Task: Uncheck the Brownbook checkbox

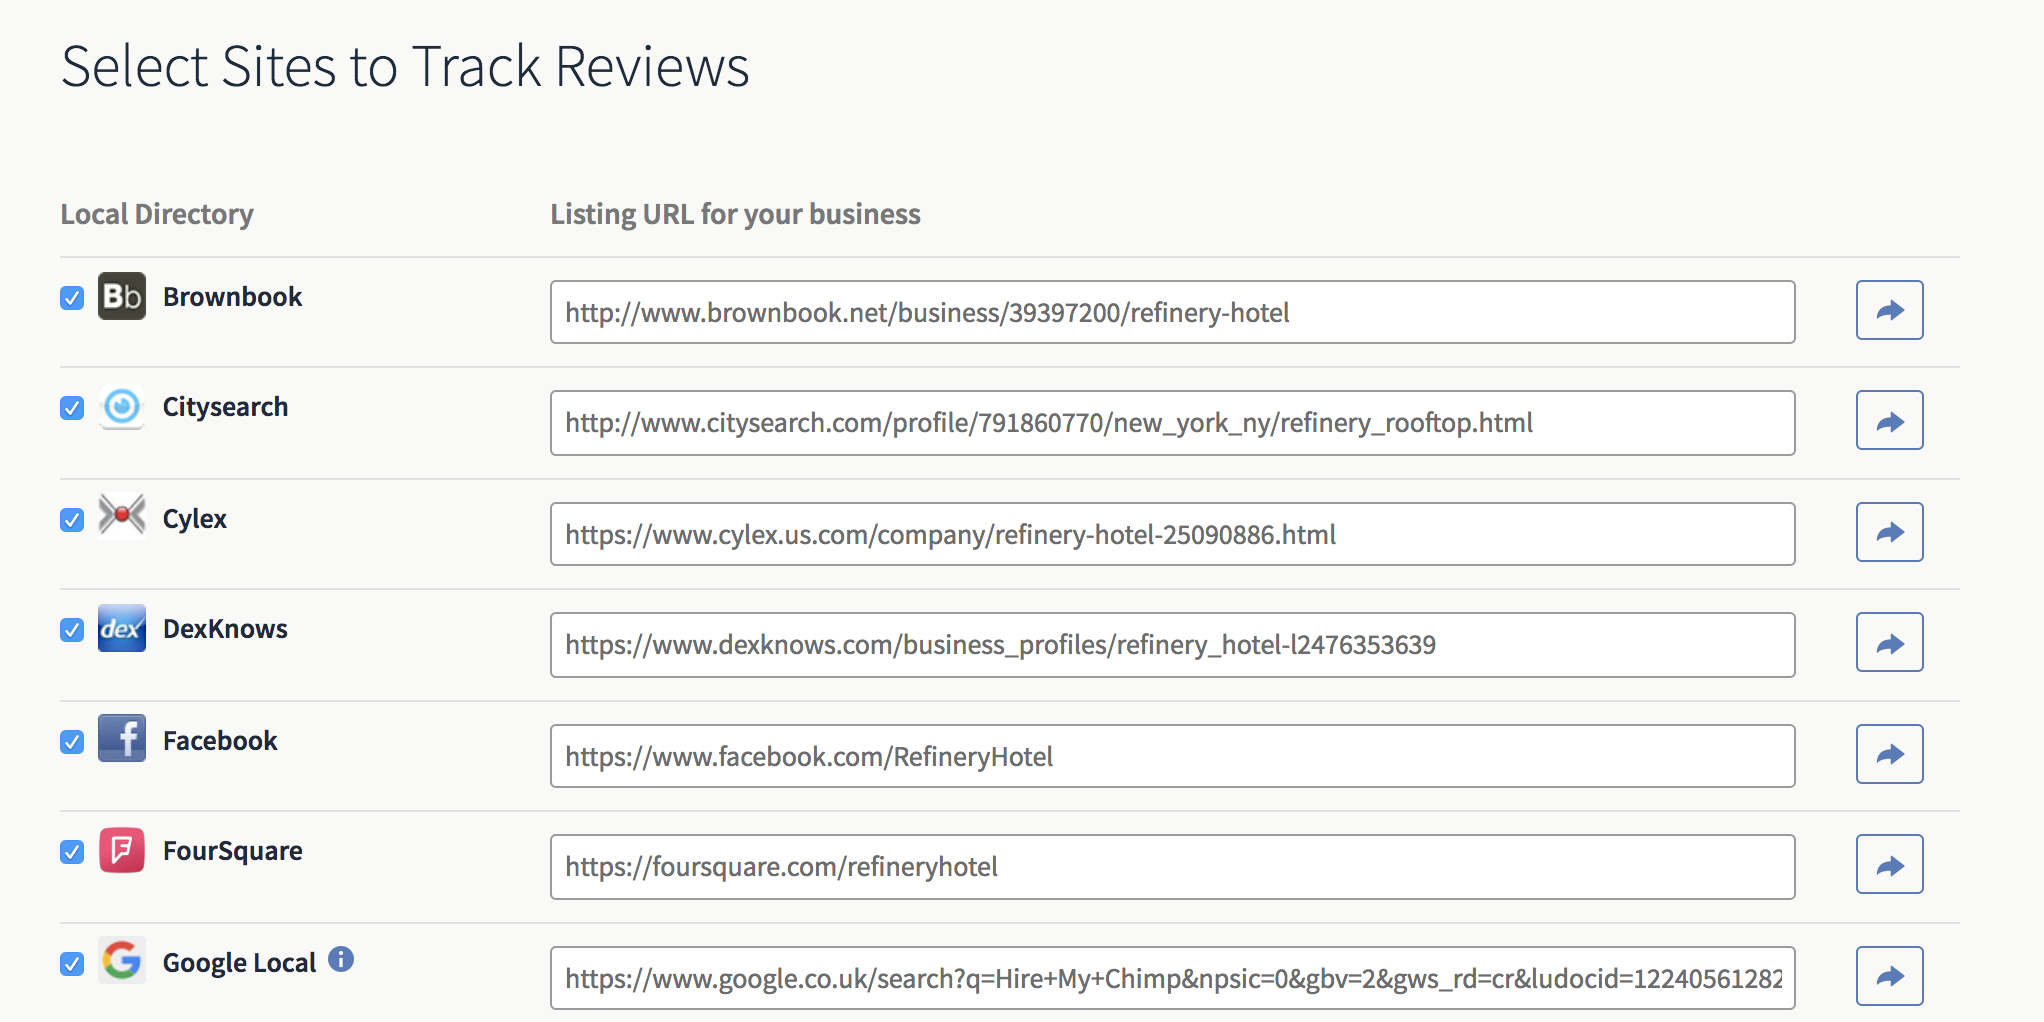Action: click(72, 298)
